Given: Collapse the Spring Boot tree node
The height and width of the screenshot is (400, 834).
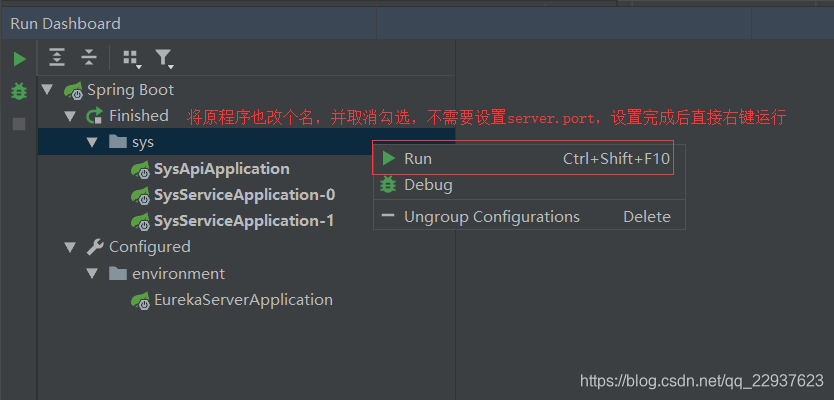Looking at the screenshot, I should [x=48, y=89].
